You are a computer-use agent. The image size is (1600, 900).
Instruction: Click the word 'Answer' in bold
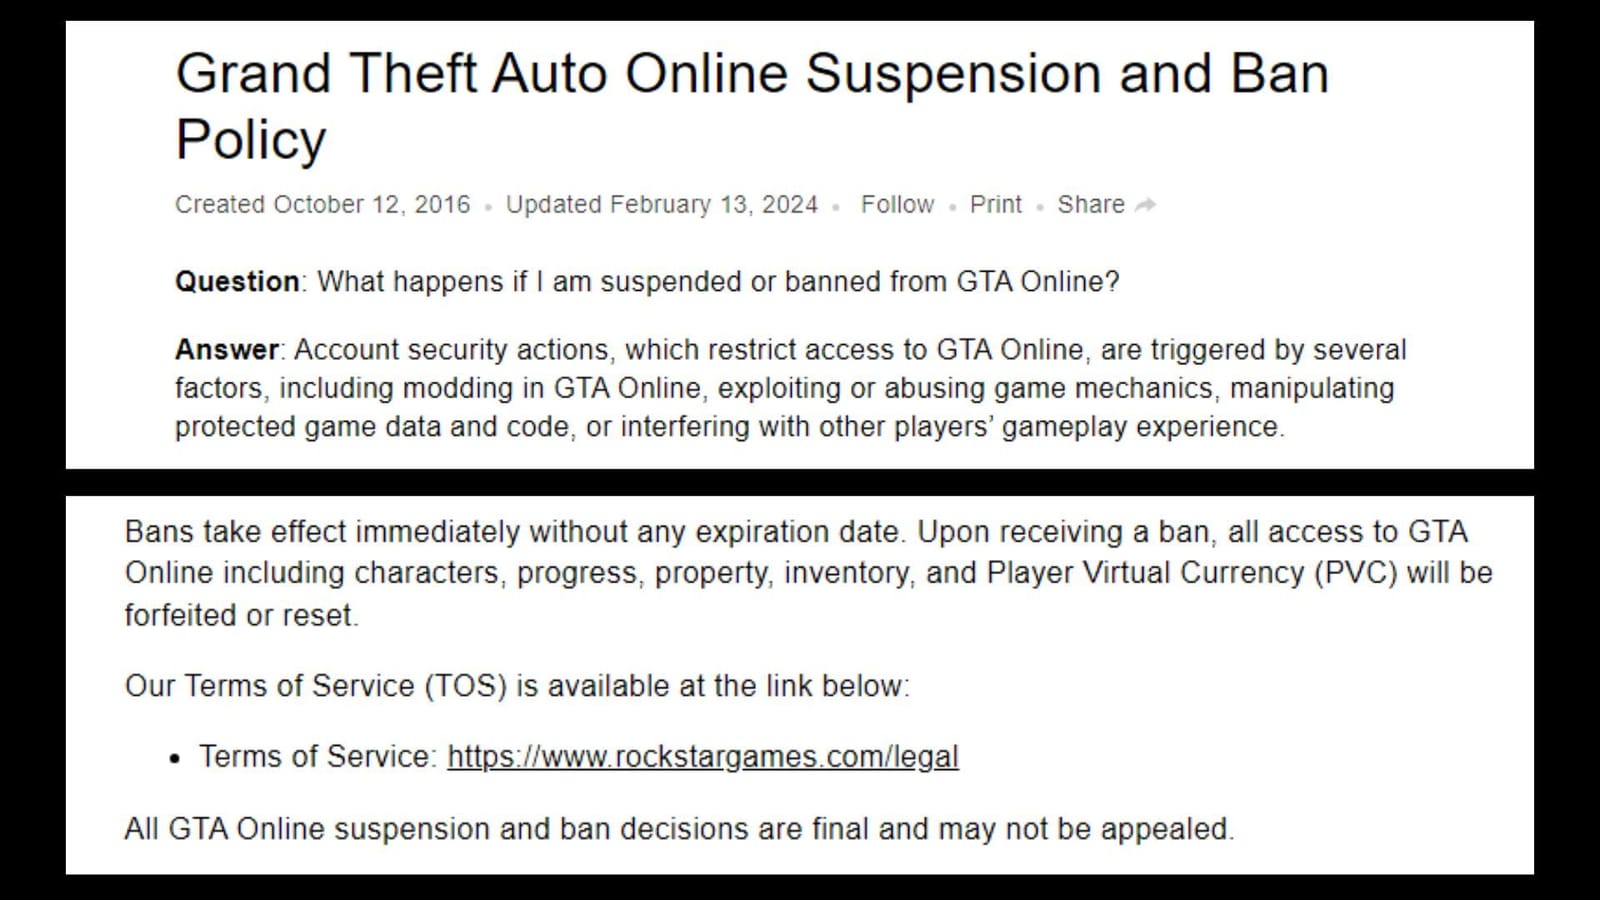pyautogui.click(x=226, y=349)
